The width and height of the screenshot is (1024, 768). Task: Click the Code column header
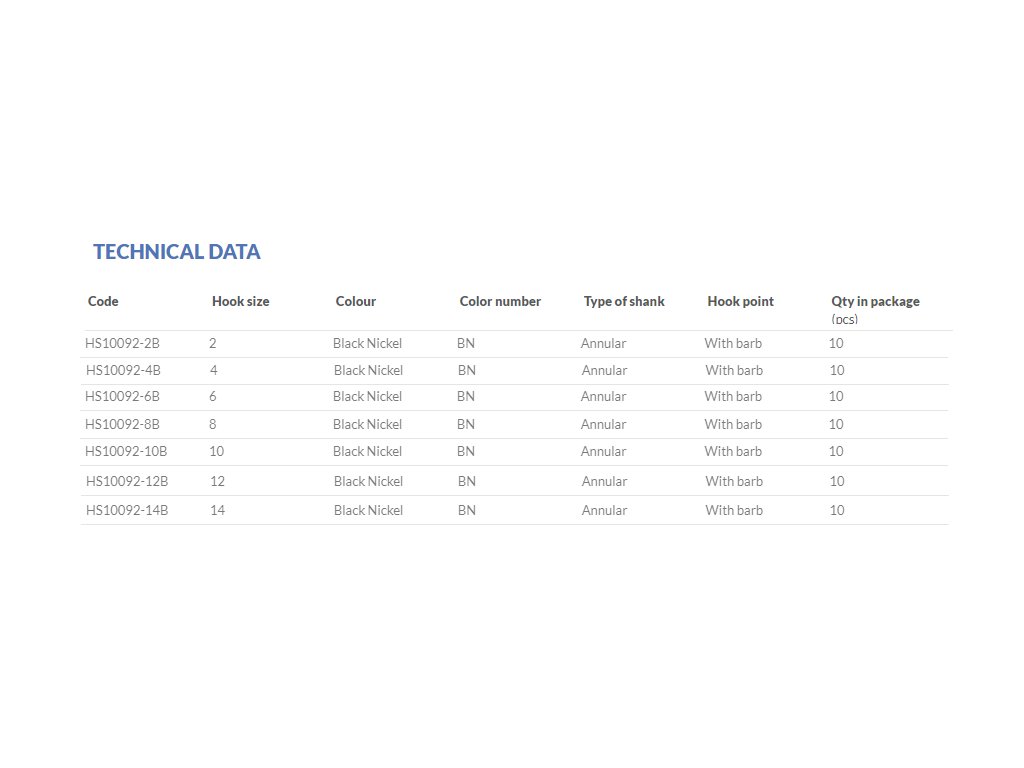pos(103,301)
